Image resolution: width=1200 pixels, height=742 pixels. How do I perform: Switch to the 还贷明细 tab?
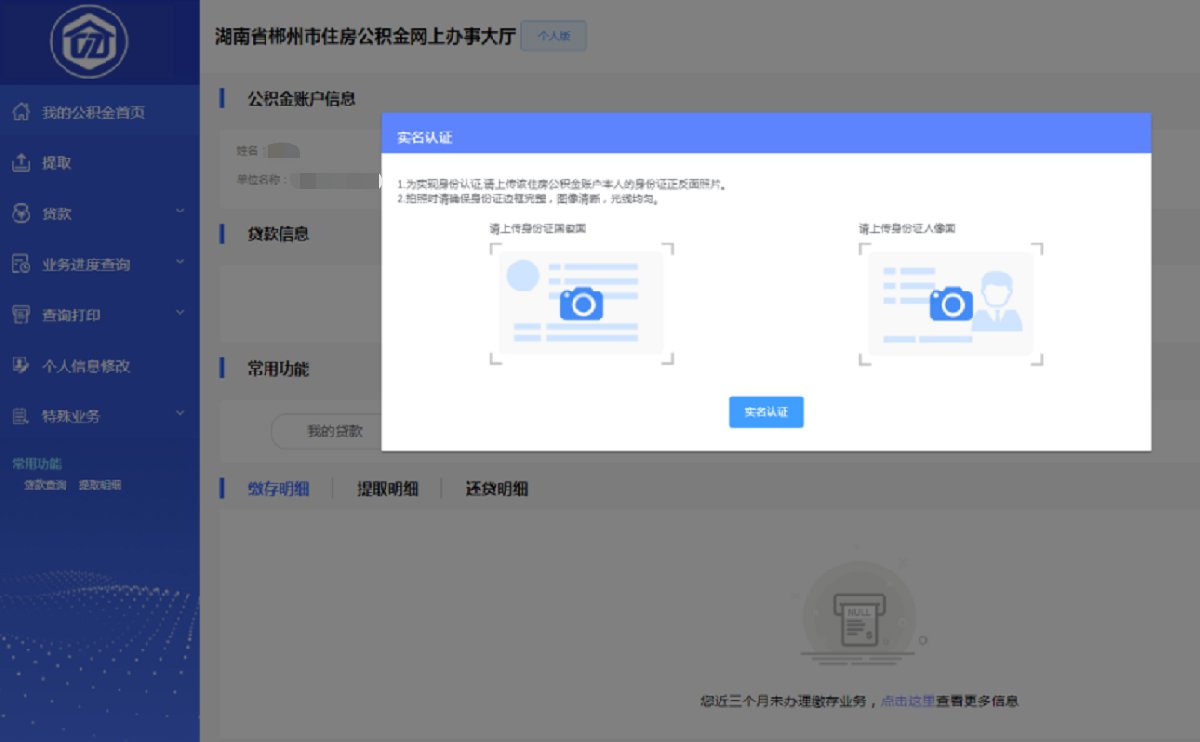pyautogui.click(x=496, y=489)
